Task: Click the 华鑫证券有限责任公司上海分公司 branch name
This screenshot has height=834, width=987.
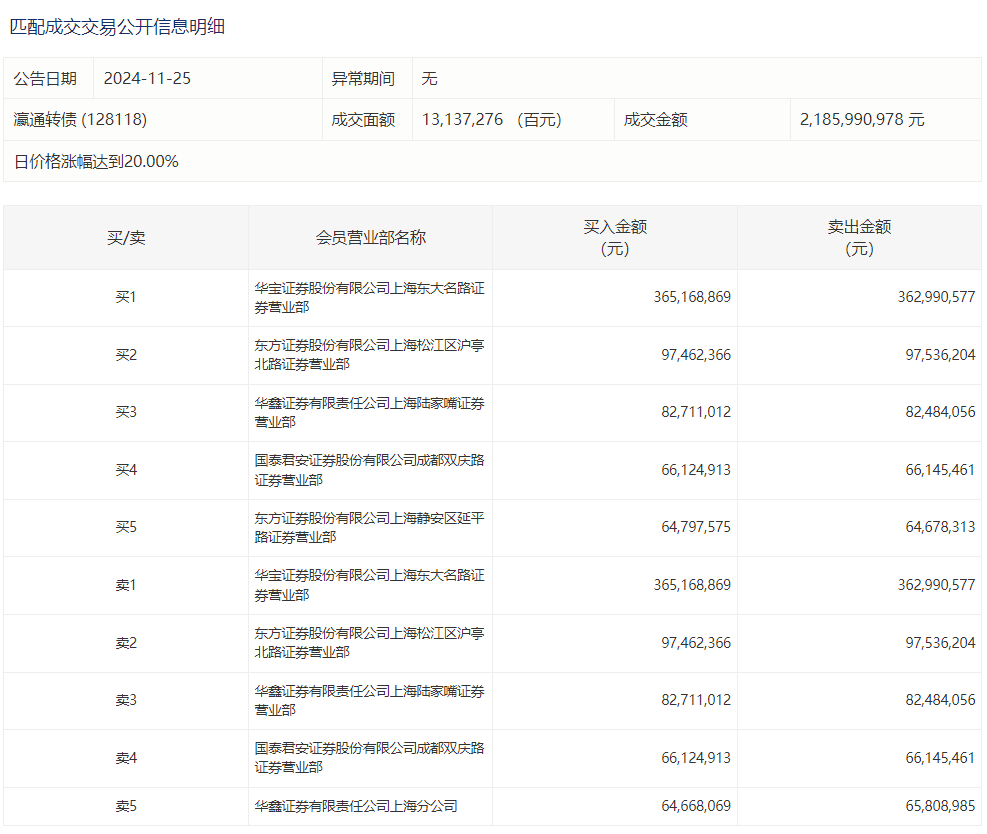Action: coord(355,806)
